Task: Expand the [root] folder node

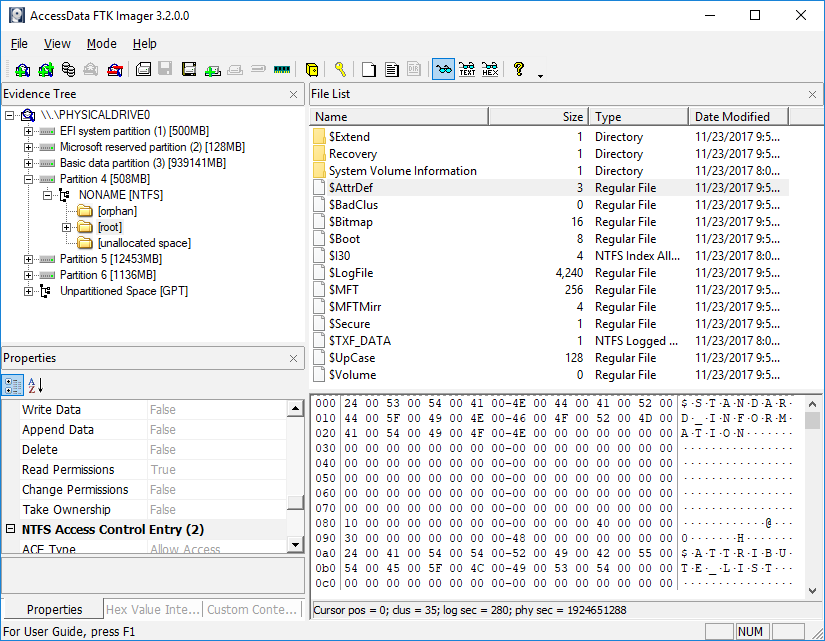Action: click(x=66, y=227)
